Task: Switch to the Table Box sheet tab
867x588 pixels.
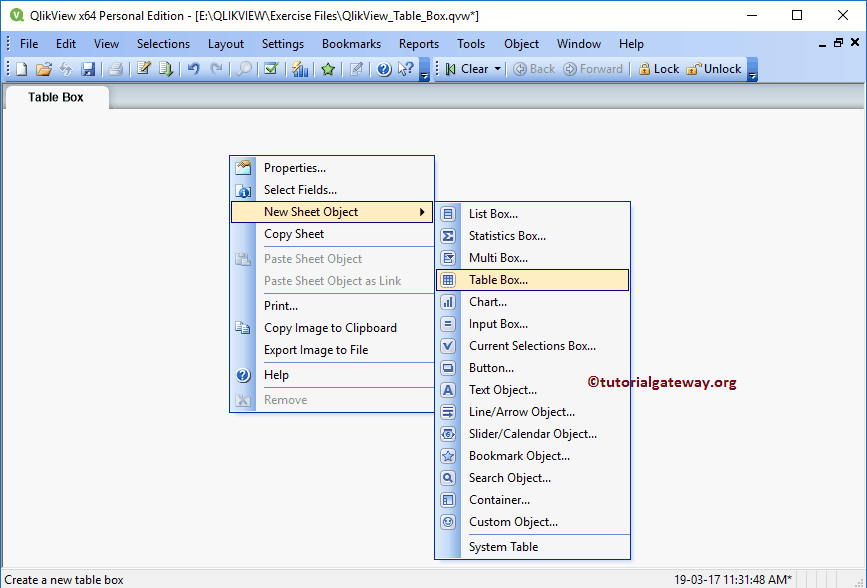Action: tap(55, 98)
